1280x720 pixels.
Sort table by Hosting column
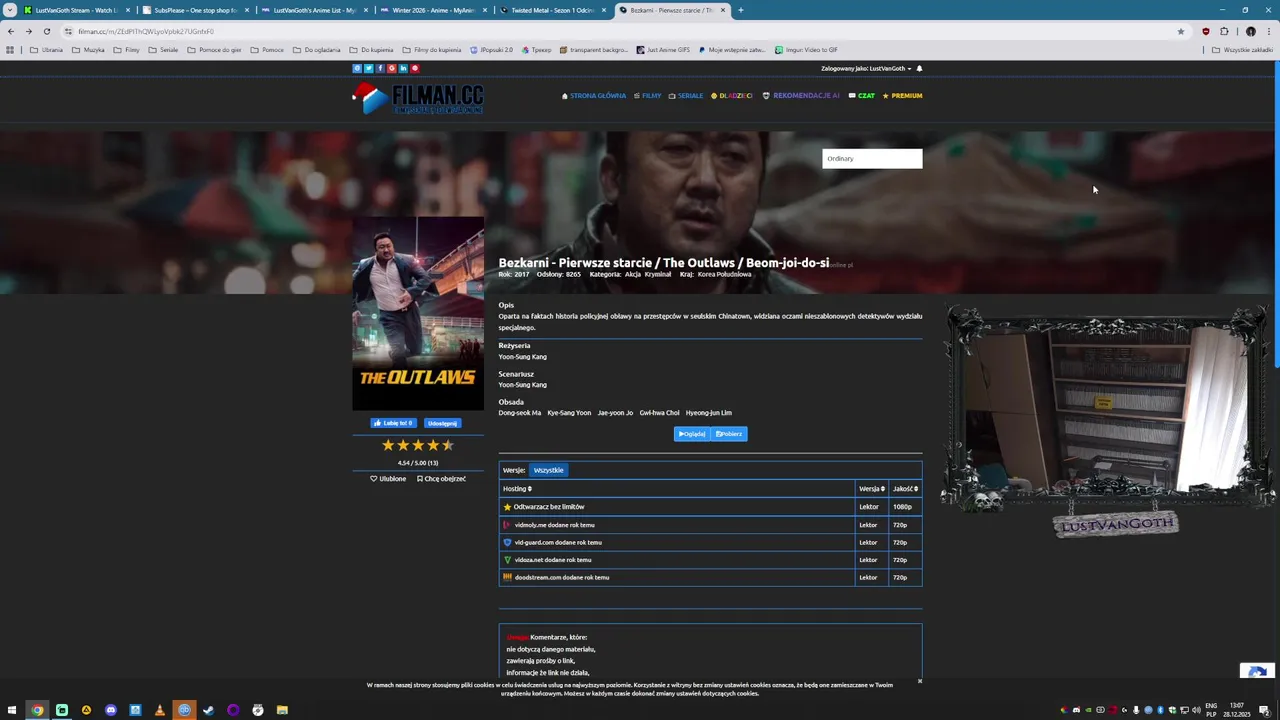click(x=517, y=489)
